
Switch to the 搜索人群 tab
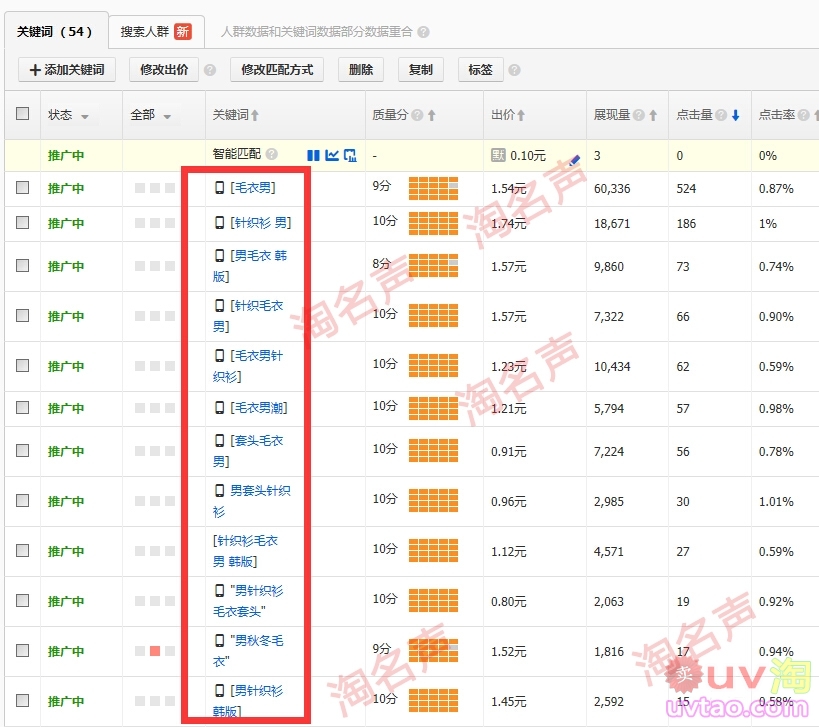(x=155, y=31)
